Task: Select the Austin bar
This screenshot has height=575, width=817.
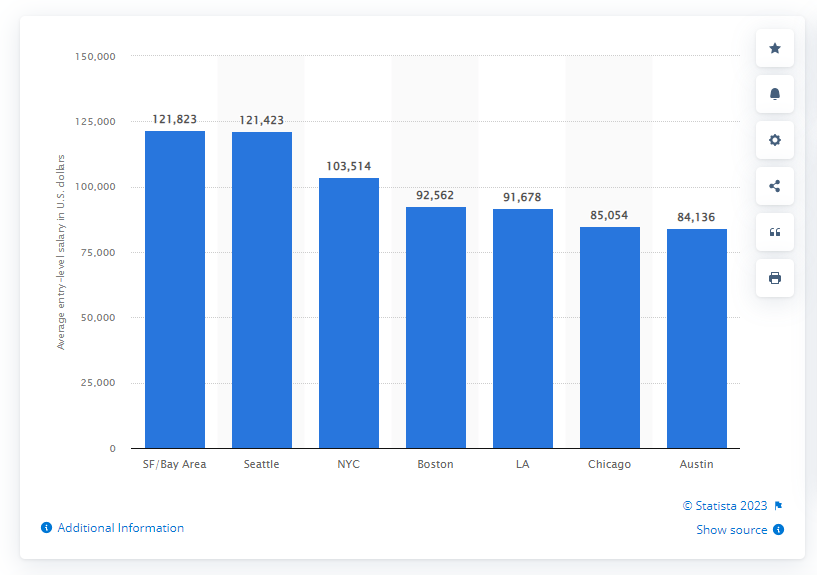Action: 697,338
